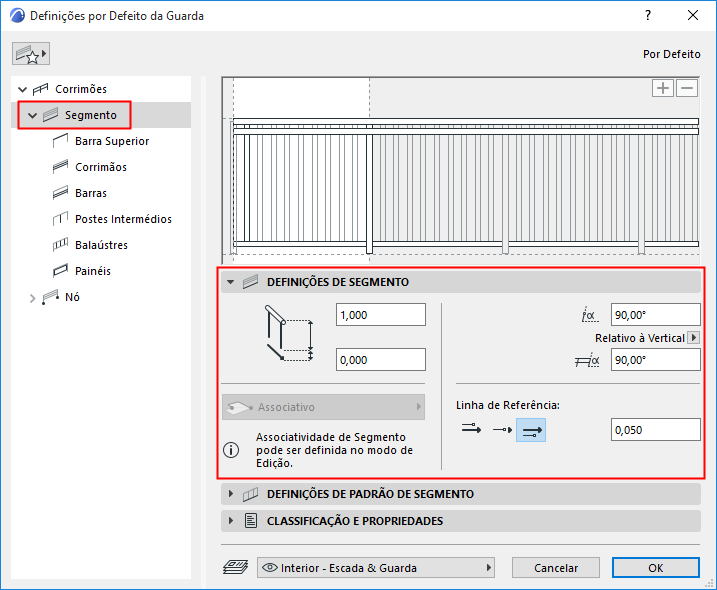Select Barra Superior in the tree

[112, 141]
